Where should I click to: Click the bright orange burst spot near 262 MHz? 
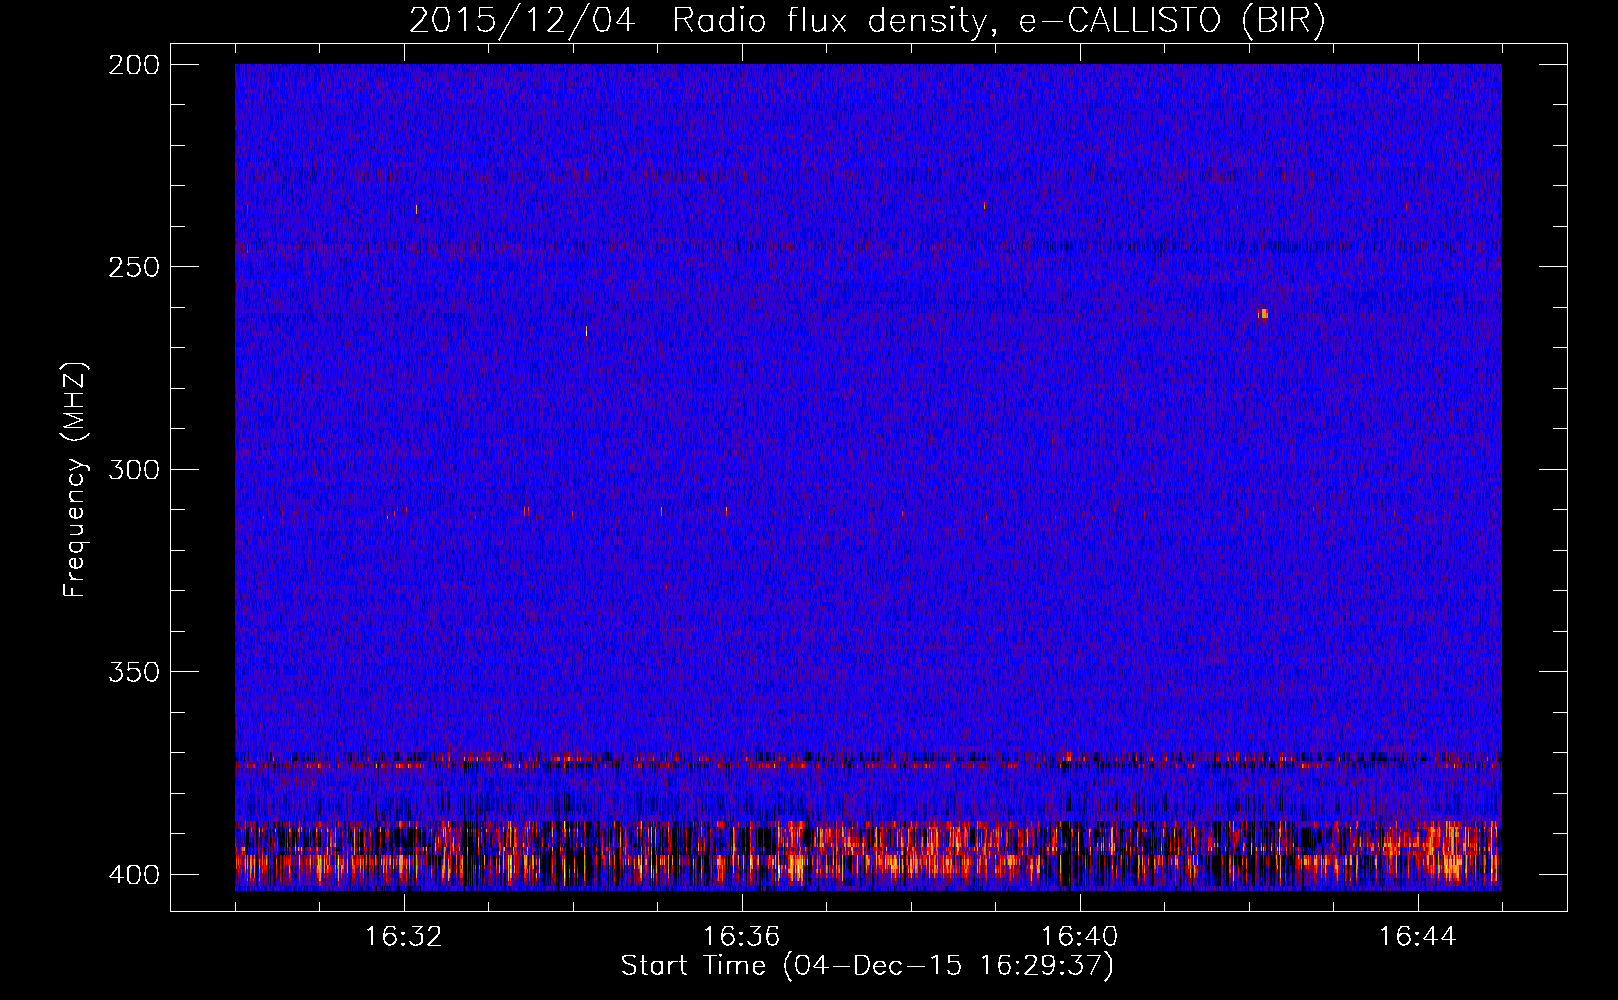[1263, 314]
